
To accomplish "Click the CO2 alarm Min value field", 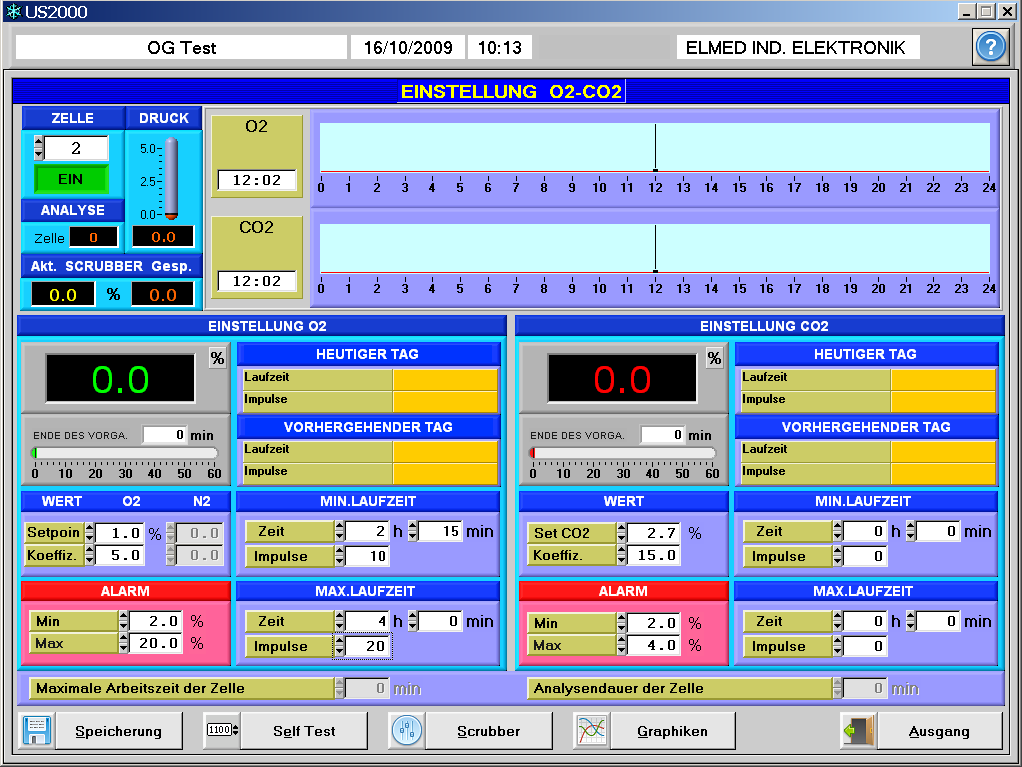I will pyautogui.click(x=655, y=623).
